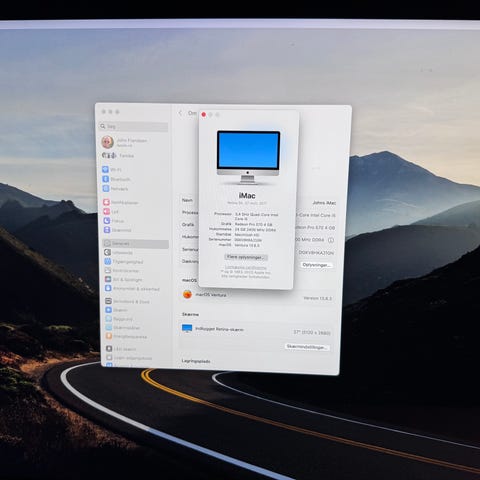Viewport: 480px width, 480px height.
Task: Click the macOS Ventura icon
Action: (x=187, y=295)
